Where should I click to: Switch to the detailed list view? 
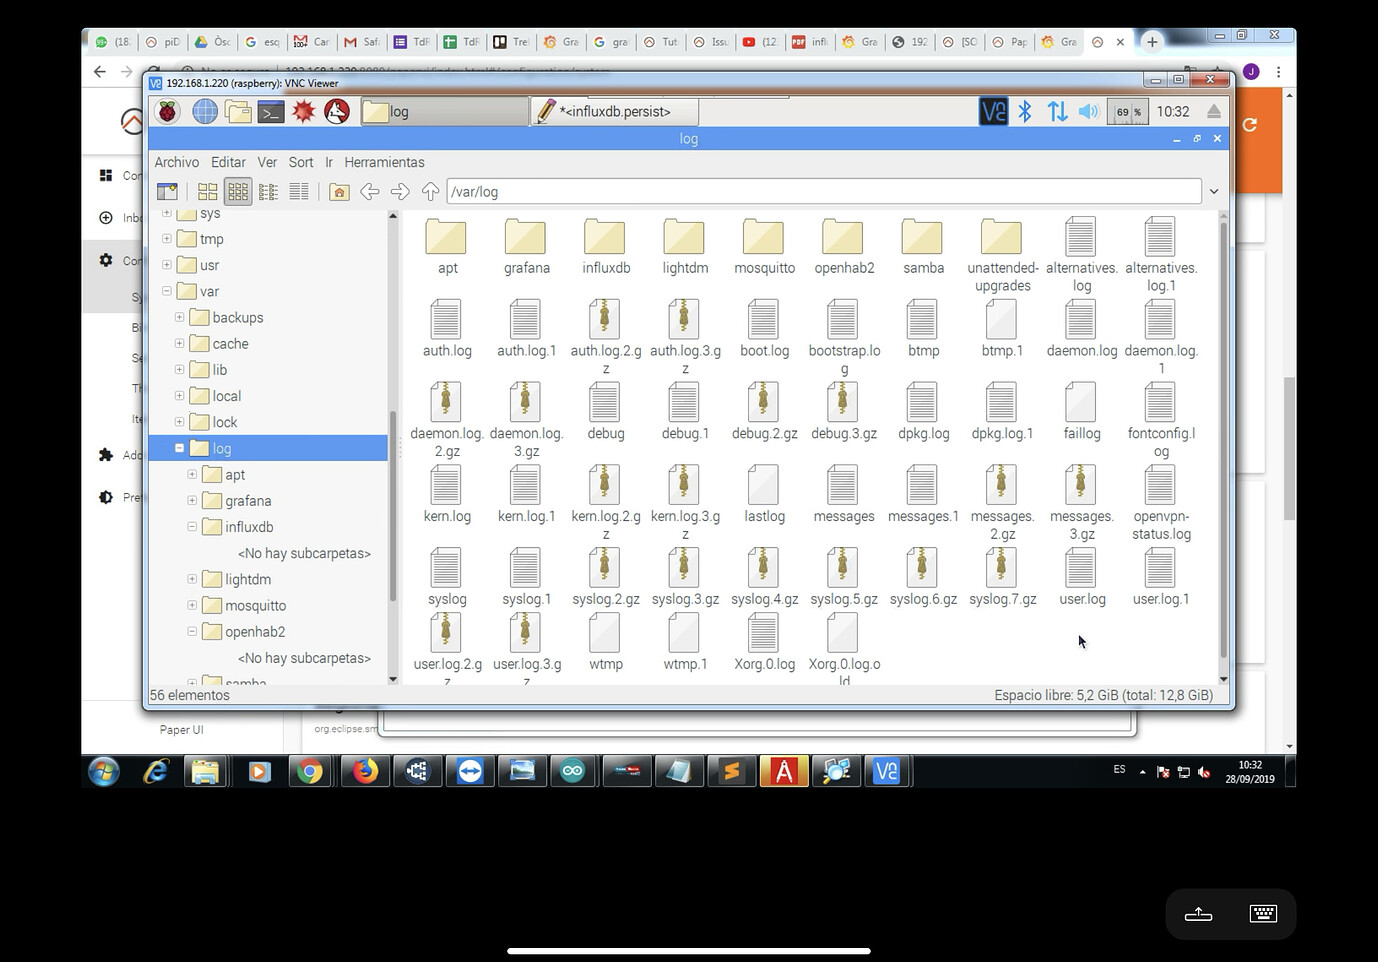(299, 192)
